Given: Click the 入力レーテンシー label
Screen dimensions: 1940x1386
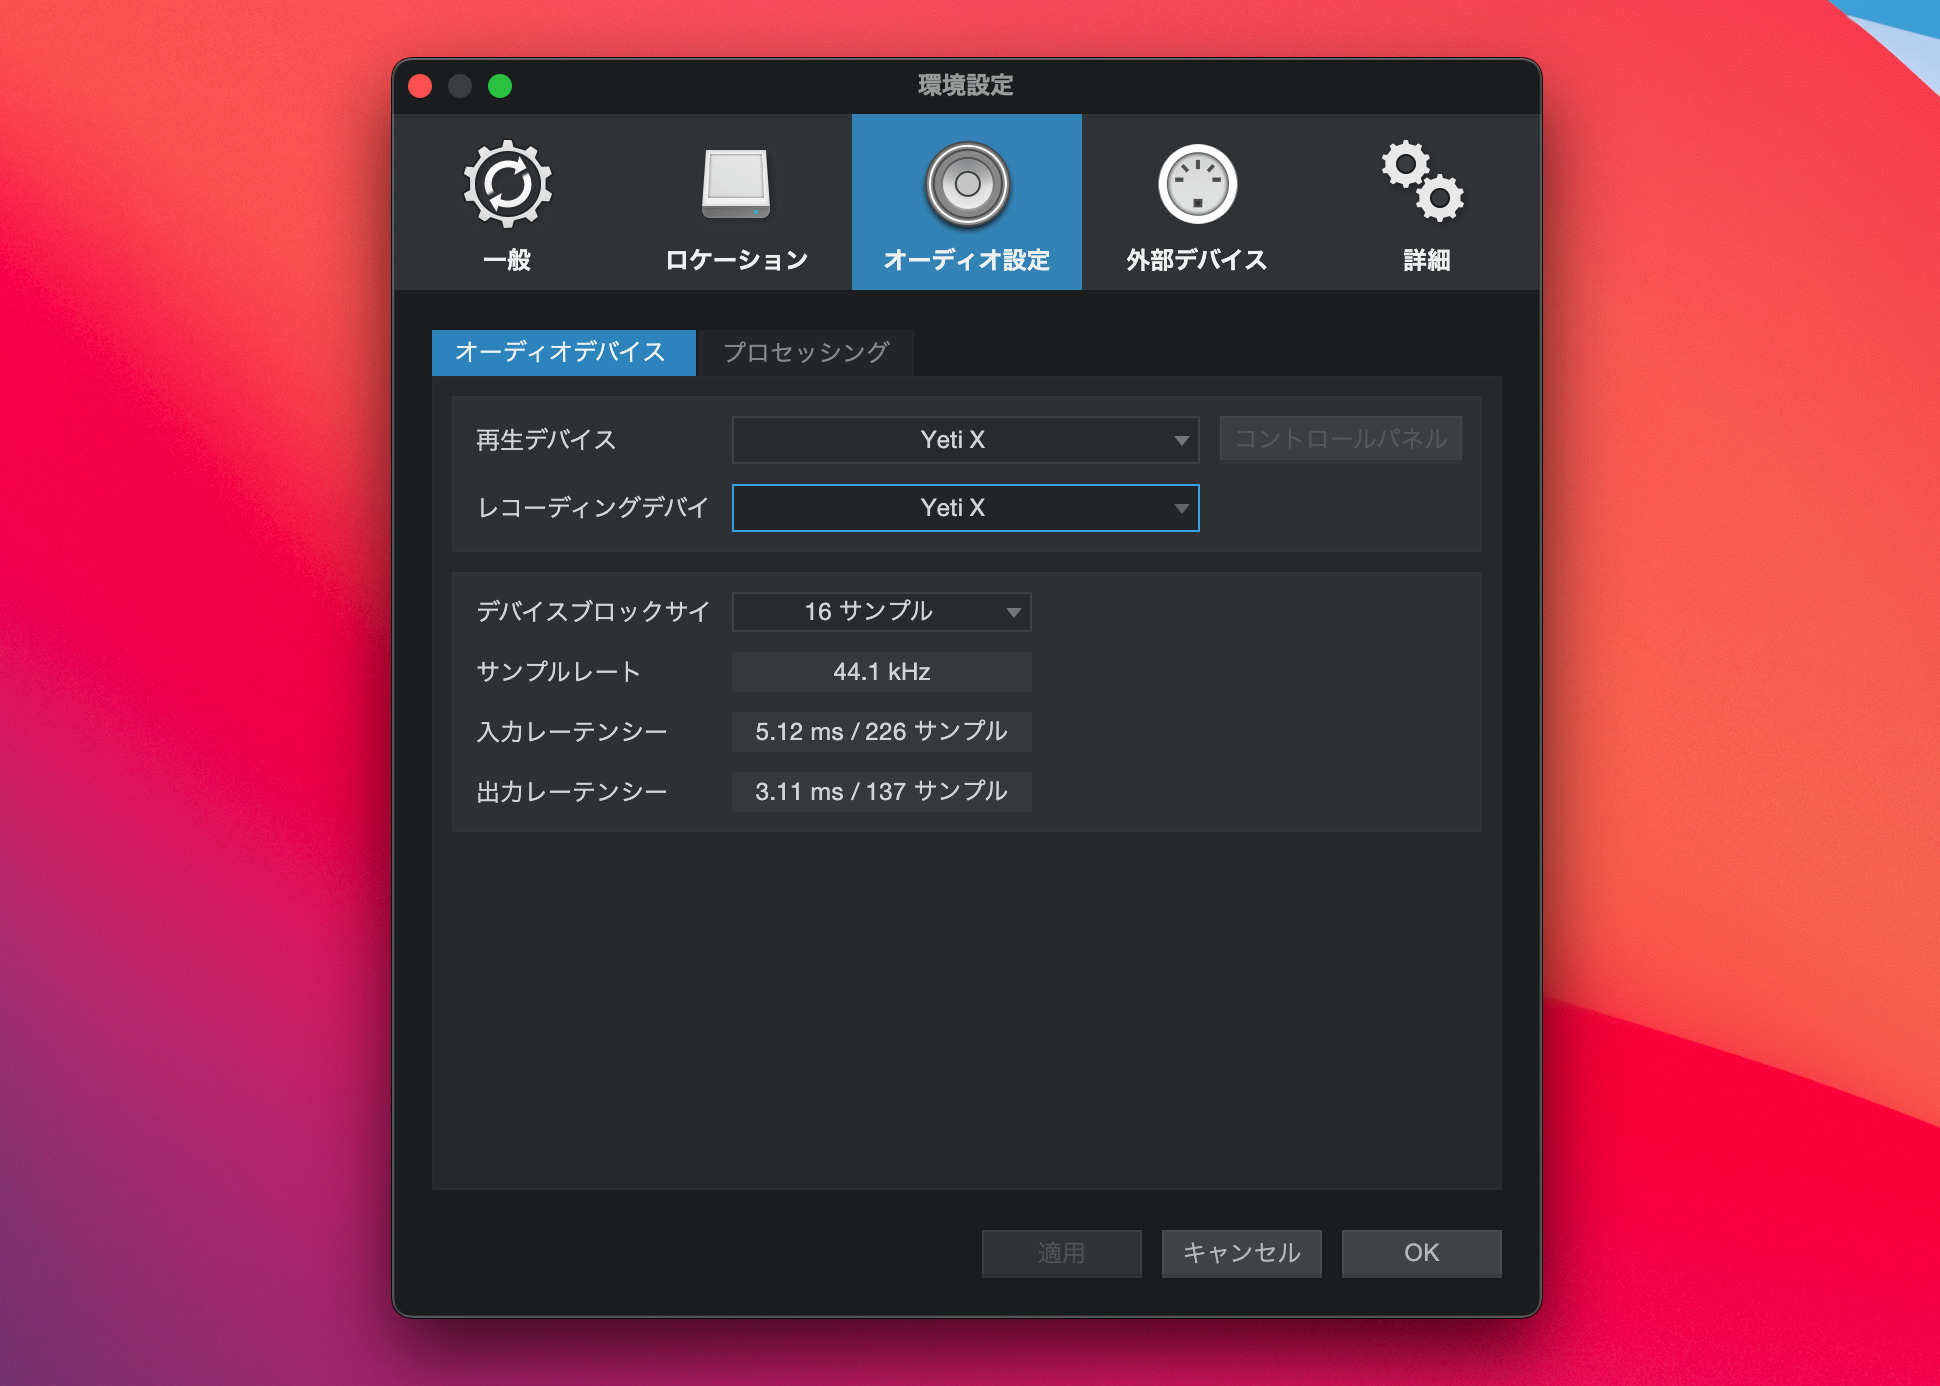Looking at the screenshot, I should pos(572,732).
